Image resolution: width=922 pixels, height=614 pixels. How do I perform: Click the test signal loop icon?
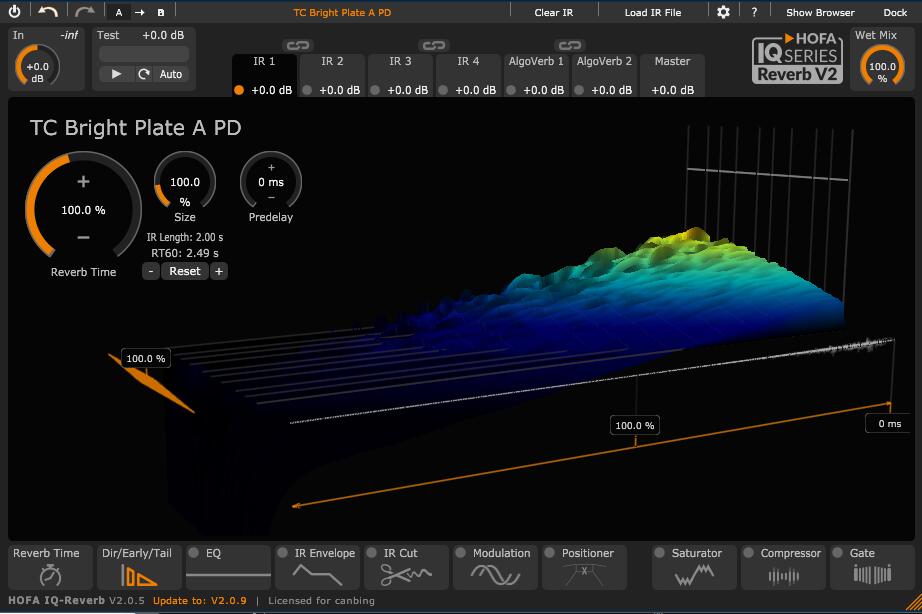(143, 74)
